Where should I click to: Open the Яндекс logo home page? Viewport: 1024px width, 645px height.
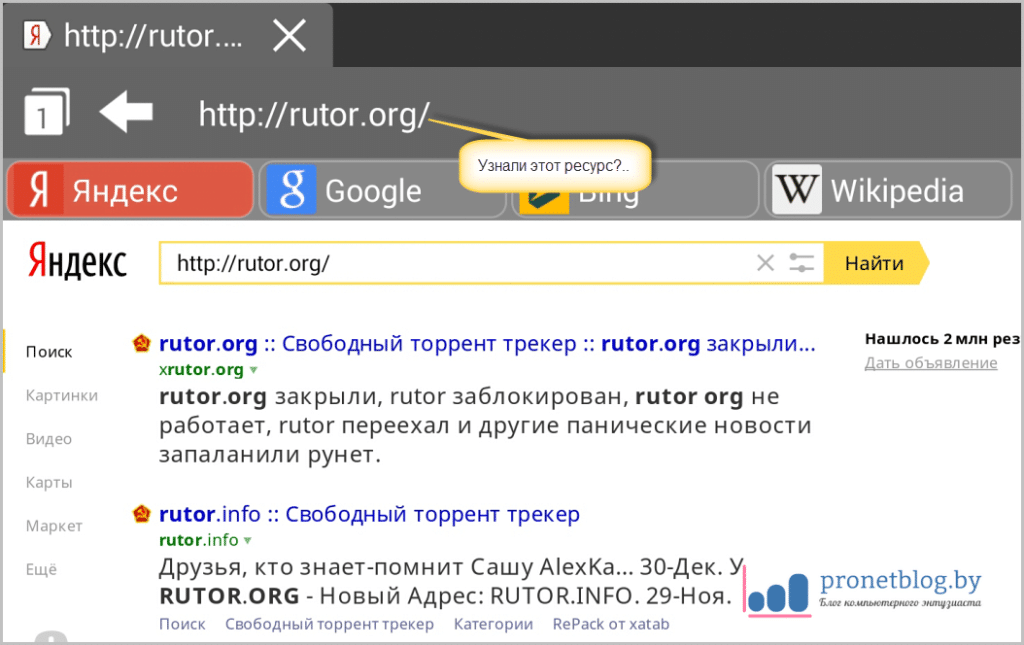click(x=77, y=262)
